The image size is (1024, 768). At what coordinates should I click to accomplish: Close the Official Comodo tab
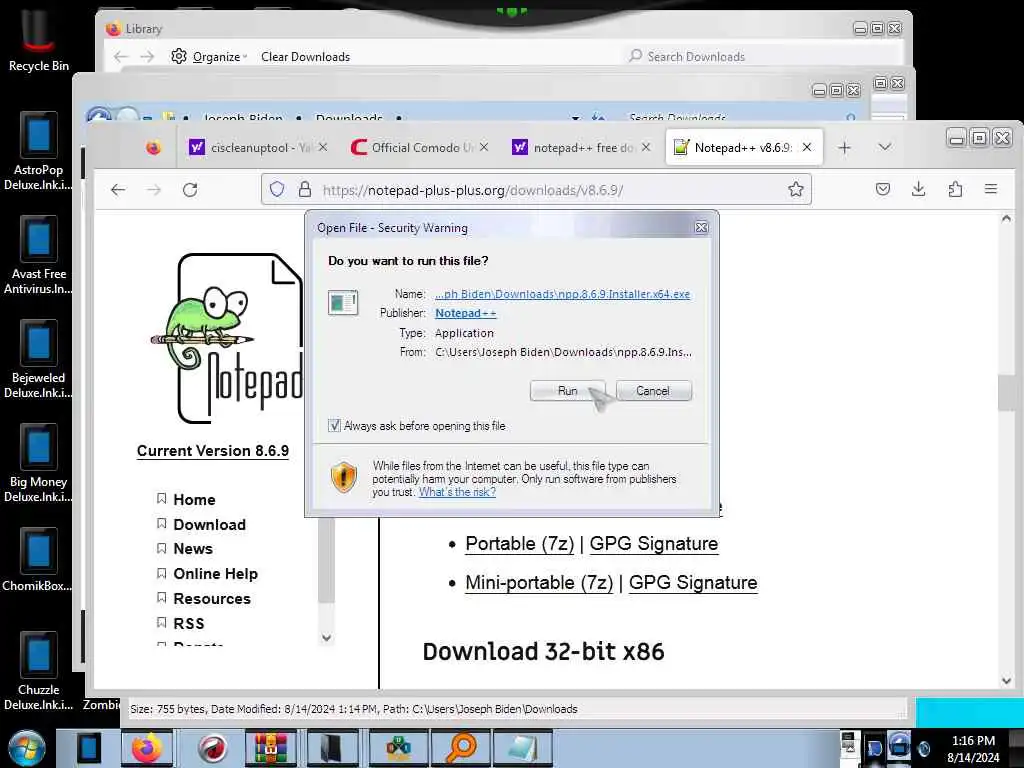coord(484,147)
